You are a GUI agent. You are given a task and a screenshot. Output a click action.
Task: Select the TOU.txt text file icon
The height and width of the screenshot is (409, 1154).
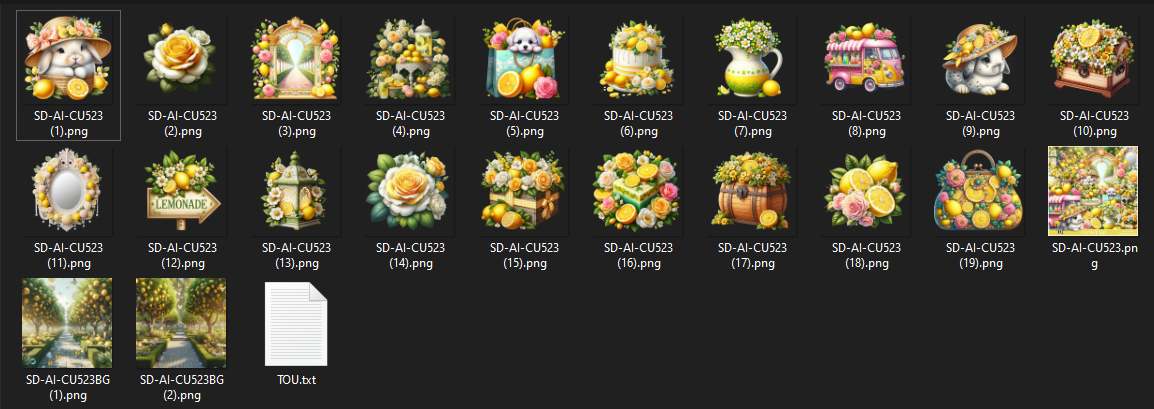pos(296,324)
